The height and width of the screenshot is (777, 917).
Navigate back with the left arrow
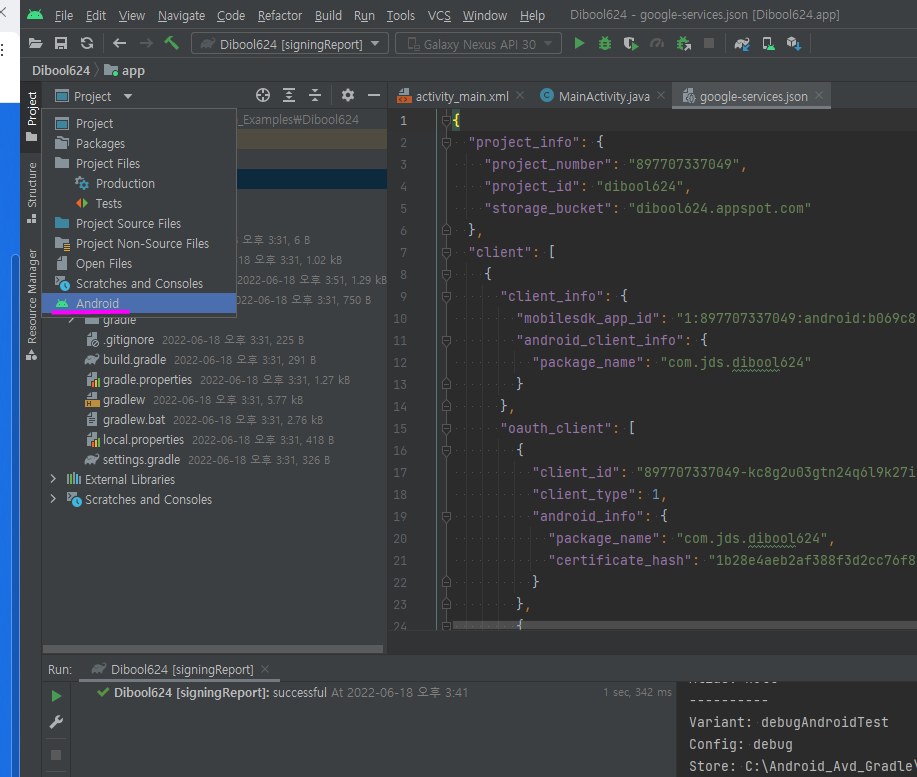(x=119, y=43)
